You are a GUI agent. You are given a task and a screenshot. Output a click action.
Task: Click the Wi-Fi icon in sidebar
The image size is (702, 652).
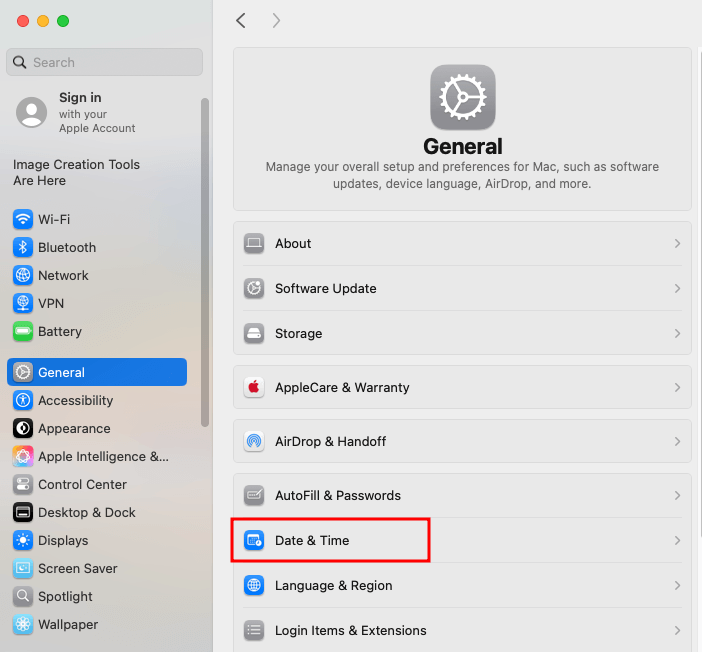tap(23, 219)
